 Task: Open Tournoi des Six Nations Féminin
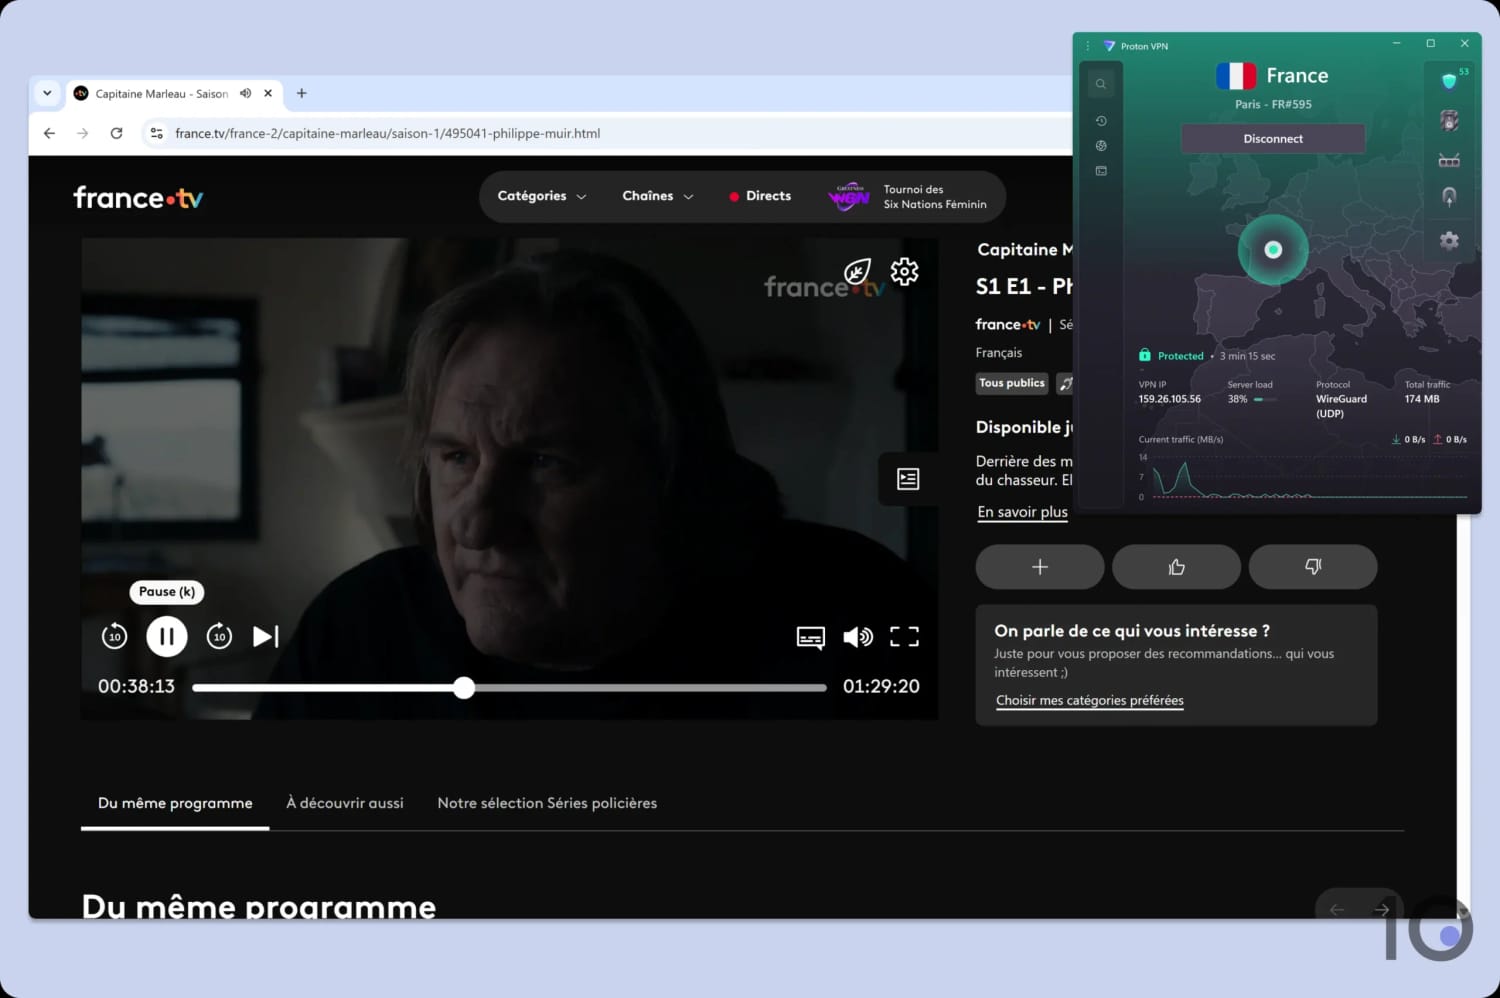click(x=908, y=197)
